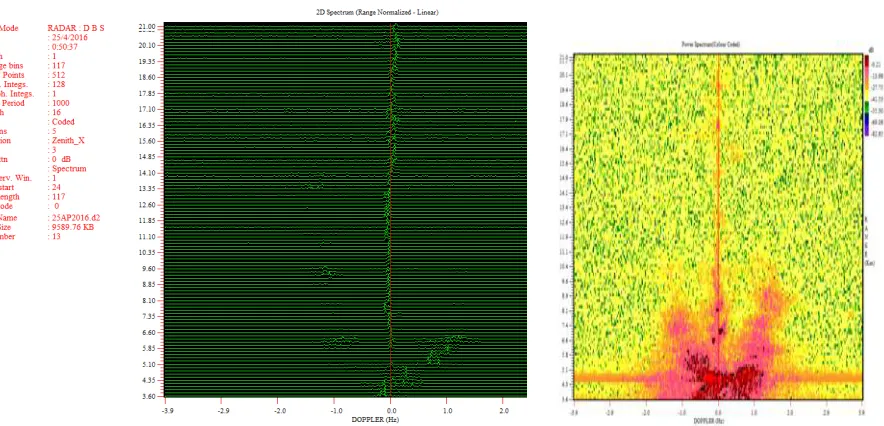Click the date value '25/4/2016'
884x426 pixels.
point(69,37)
